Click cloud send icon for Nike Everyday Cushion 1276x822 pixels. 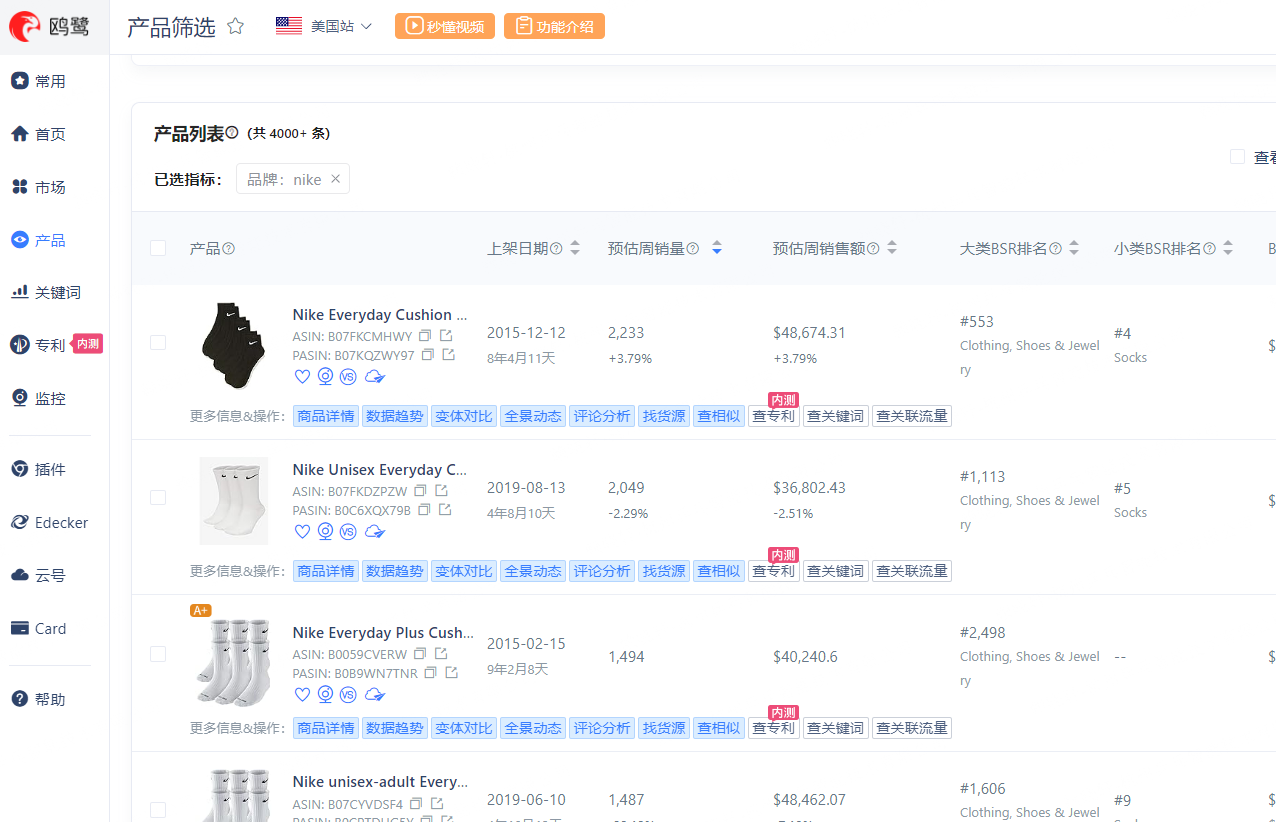(x=375, y=376)
